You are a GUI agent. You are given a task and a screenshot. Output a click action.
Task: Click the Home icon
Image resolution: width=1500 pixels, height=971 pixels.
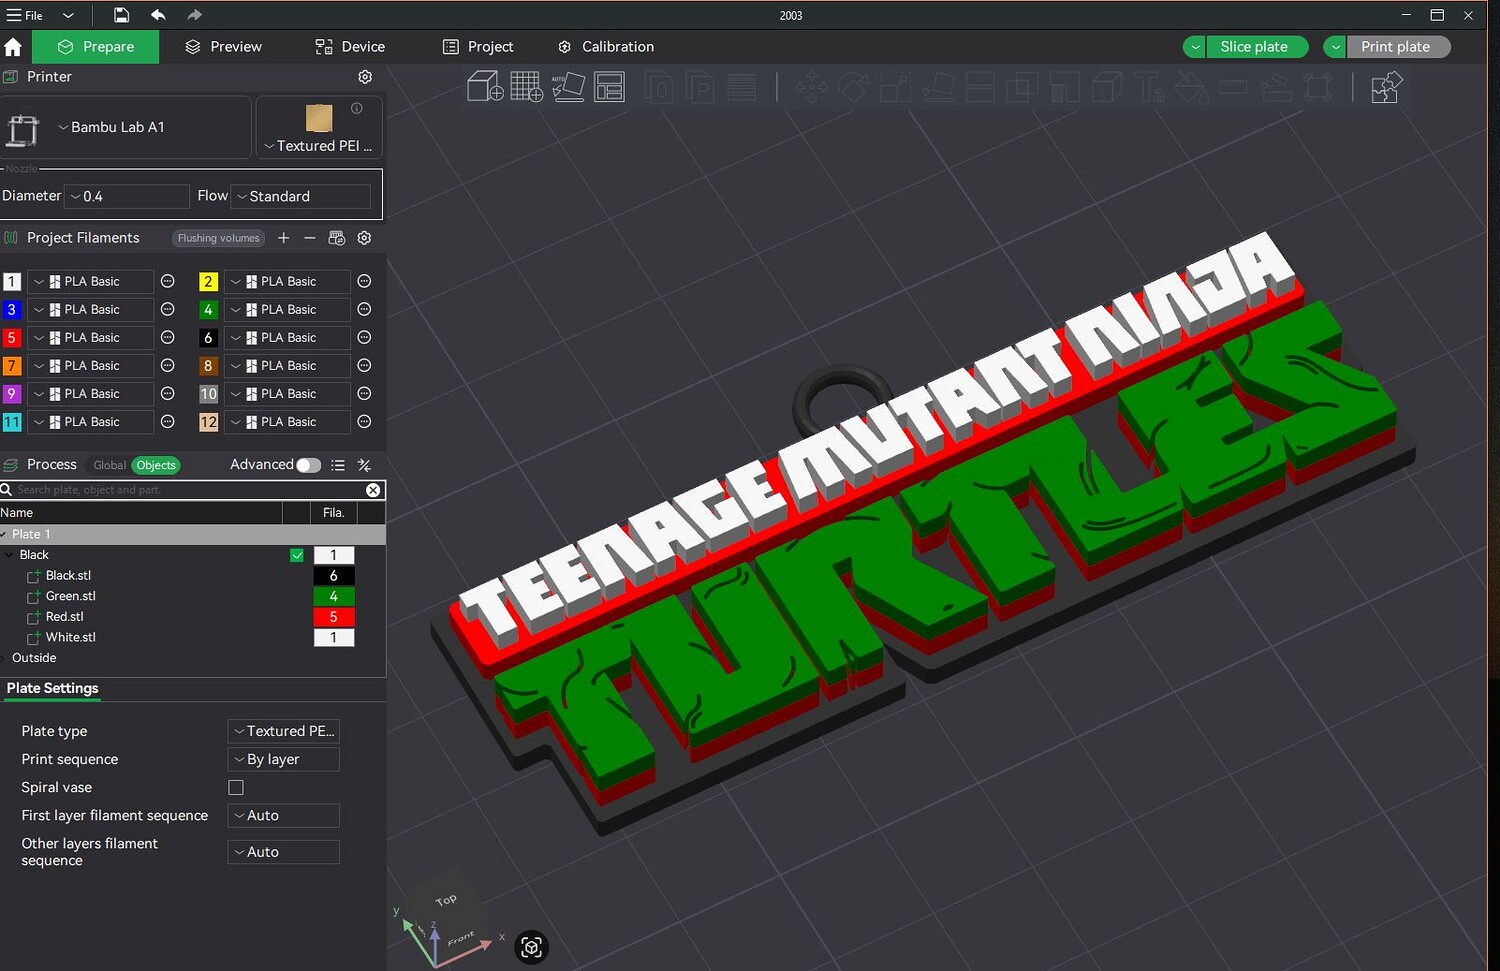point(13,47)
